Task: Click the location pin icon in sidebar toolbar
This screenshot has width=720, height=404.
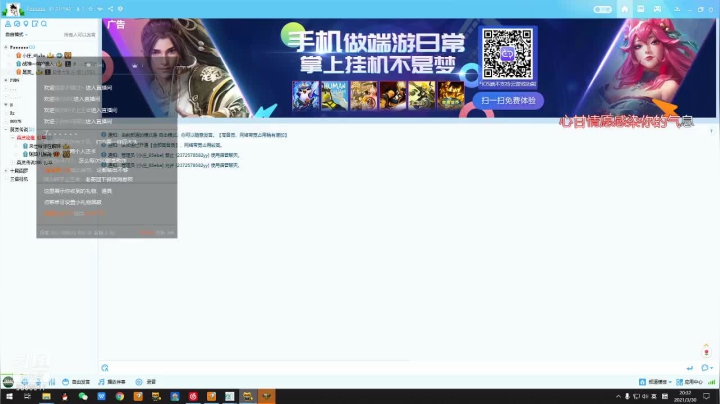Action: [x=26, y=24]
